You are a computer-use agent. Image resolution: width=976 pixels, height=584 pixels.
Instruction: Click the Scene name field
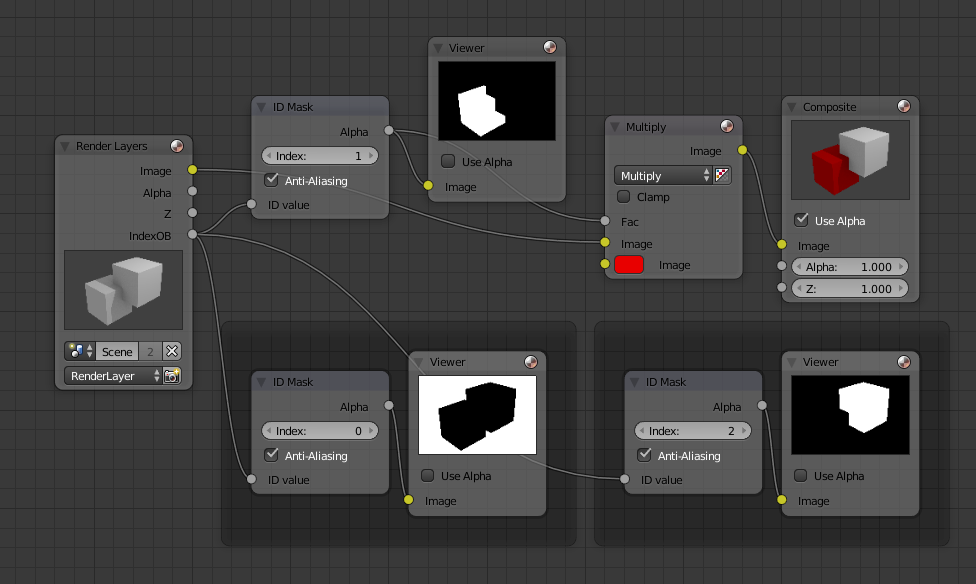[116, 351]
